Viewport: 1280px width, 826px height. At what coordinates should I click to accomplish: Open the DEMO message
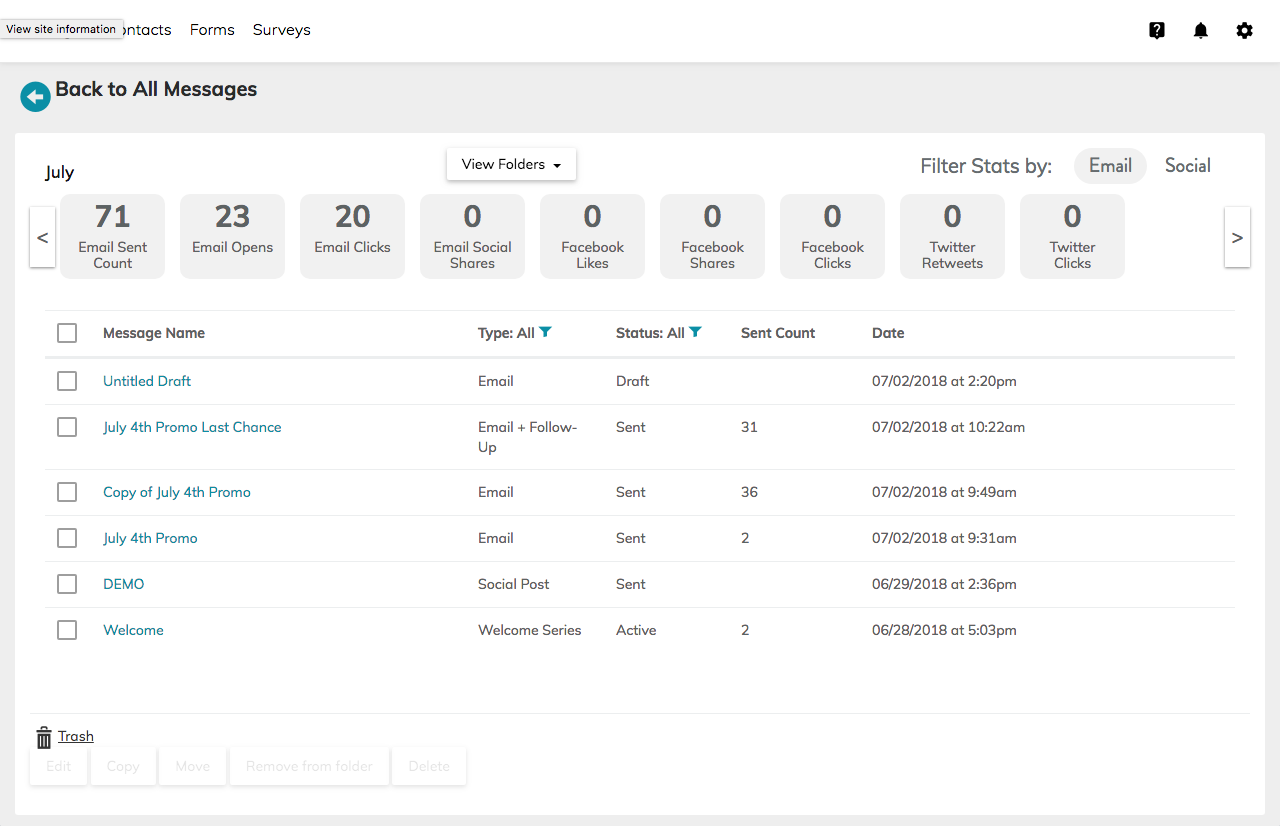coord(124,584)
